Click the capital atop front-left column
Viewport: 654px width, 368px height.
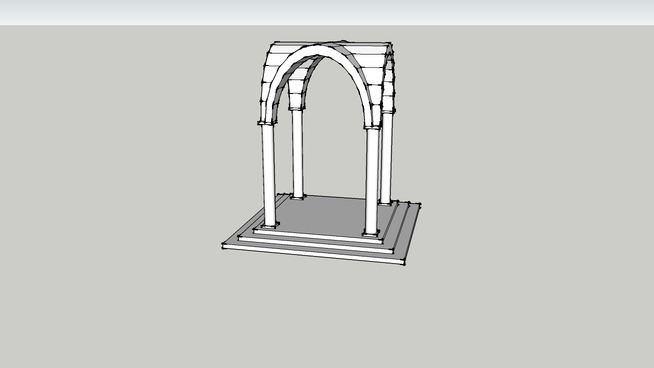pyautogui.click(x=267, y=123)
